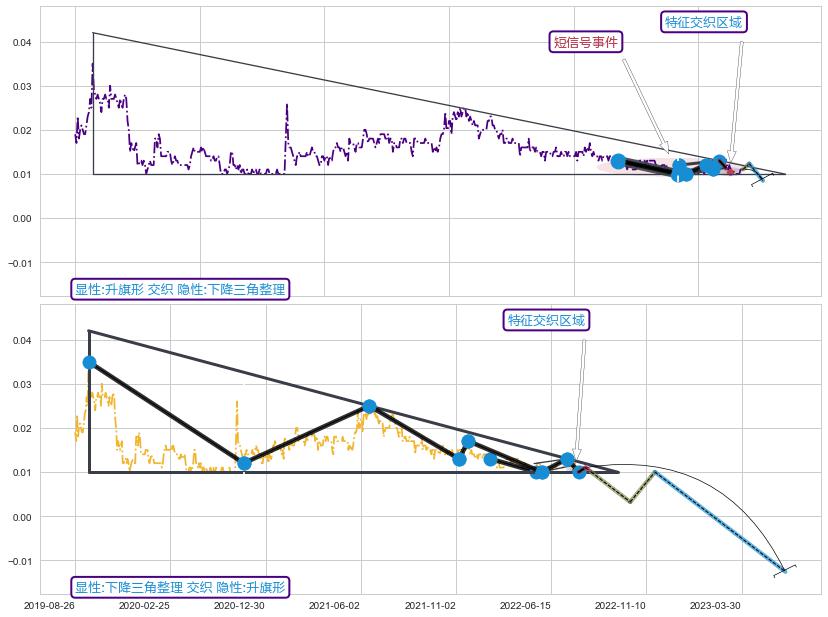Viewport: 828px width, 617px height.
Task: Click the leftmost large blue marker in upper chart
Action: click(618, 161)
